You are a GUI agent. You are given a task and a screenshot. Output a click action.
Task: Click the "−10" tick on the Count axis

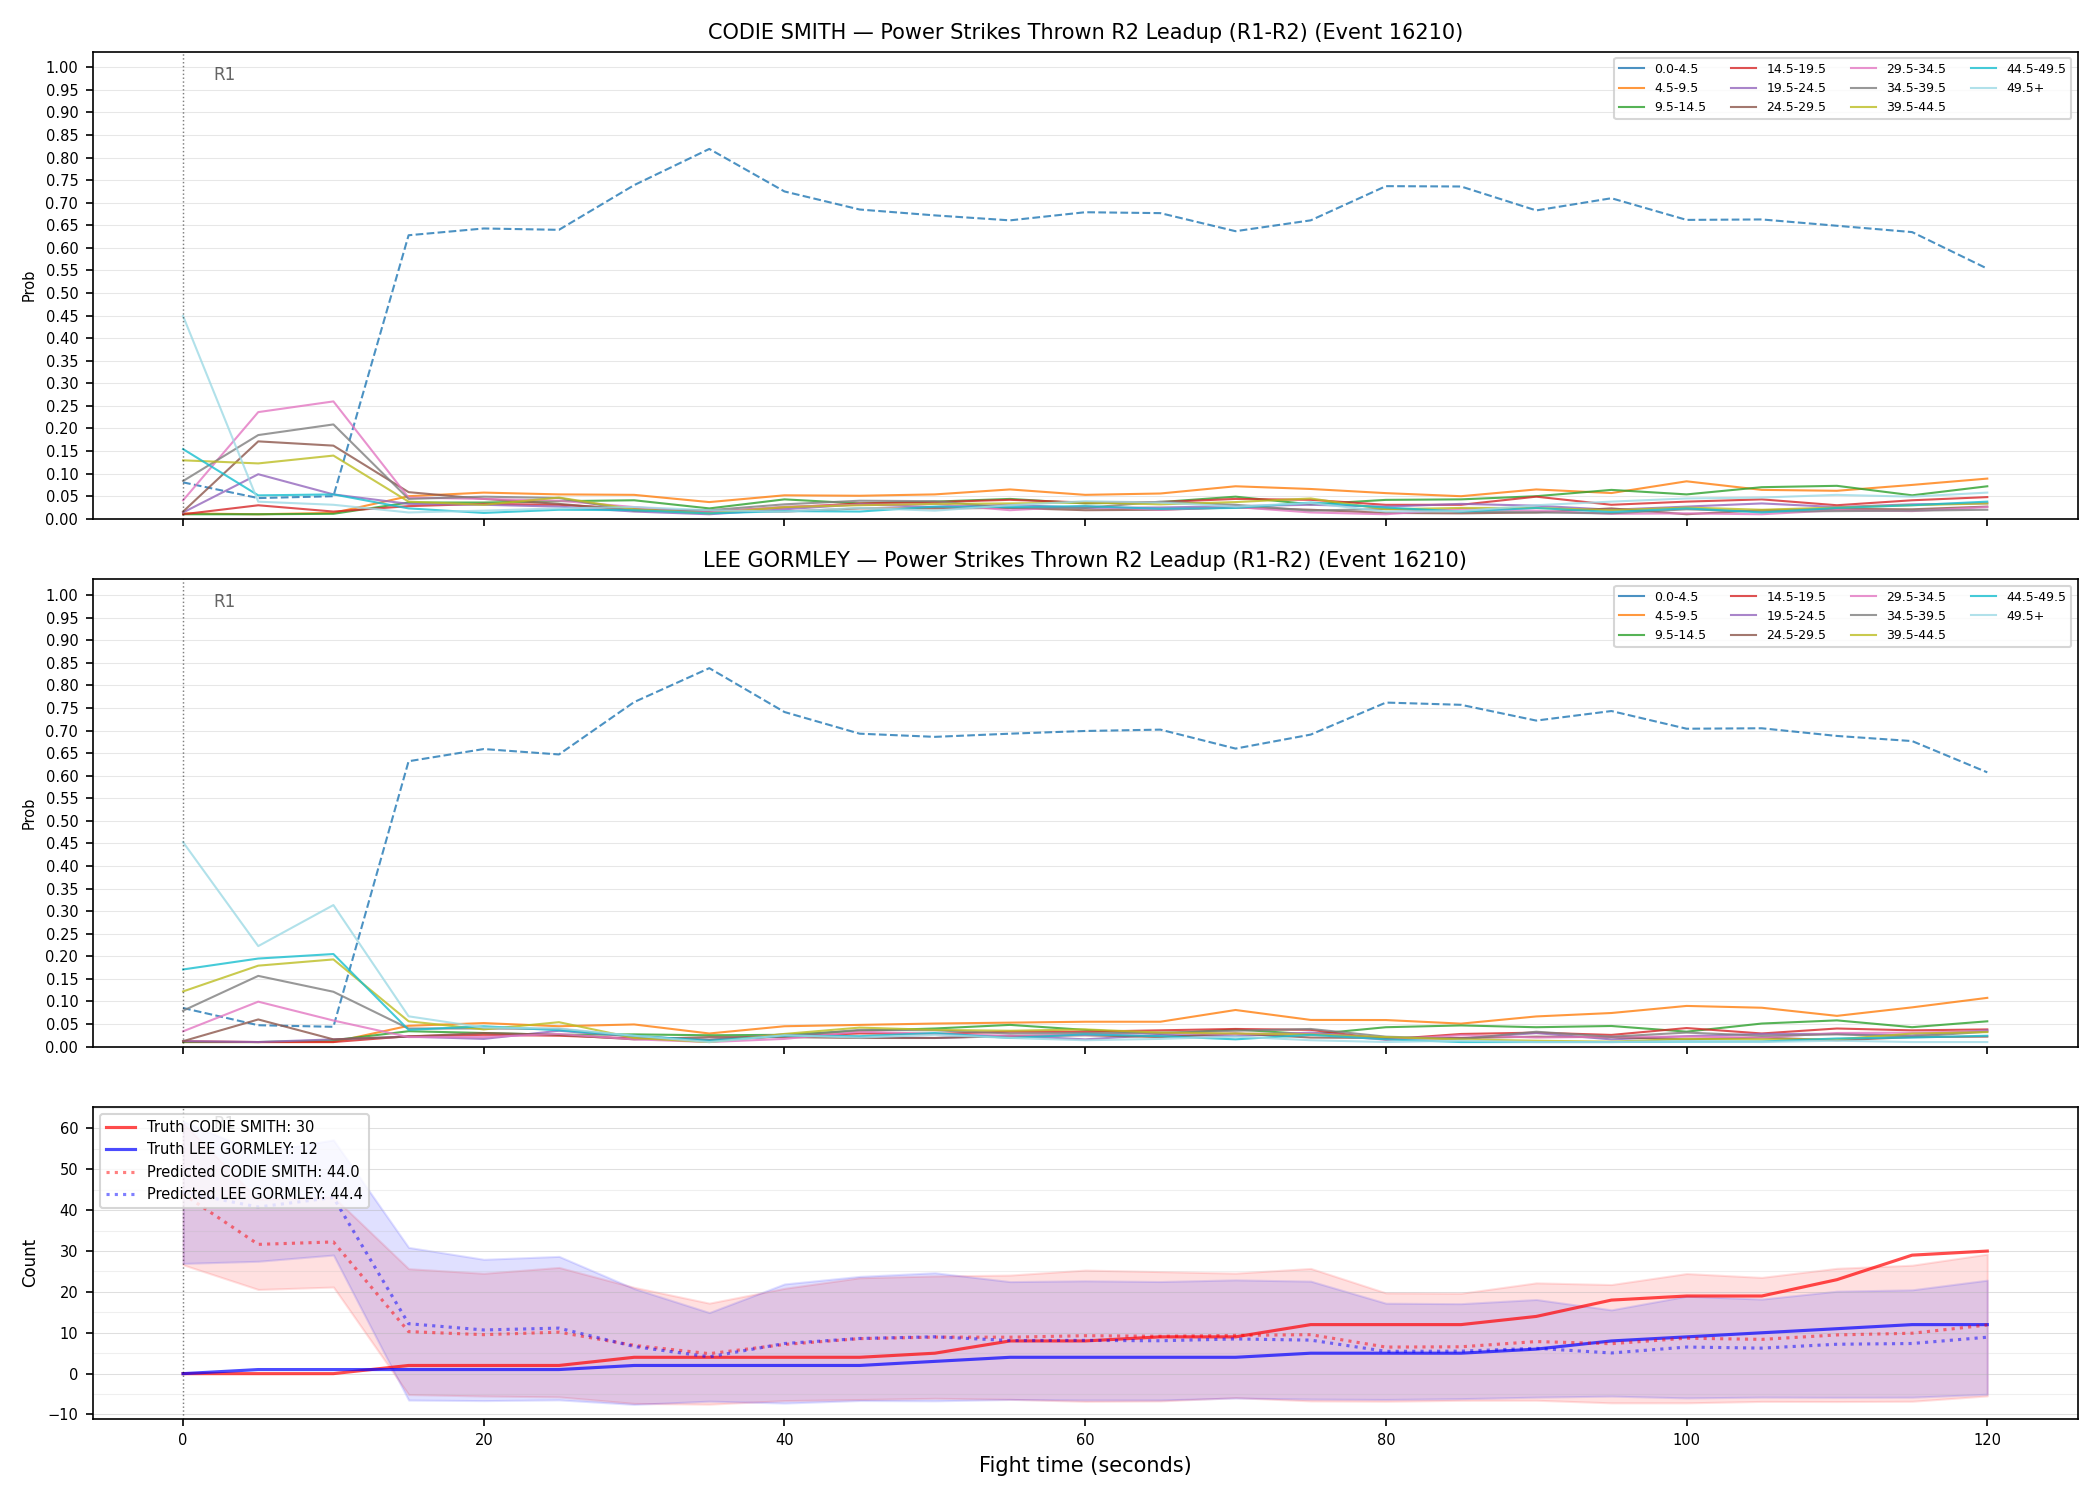(x=63, y=1415)
